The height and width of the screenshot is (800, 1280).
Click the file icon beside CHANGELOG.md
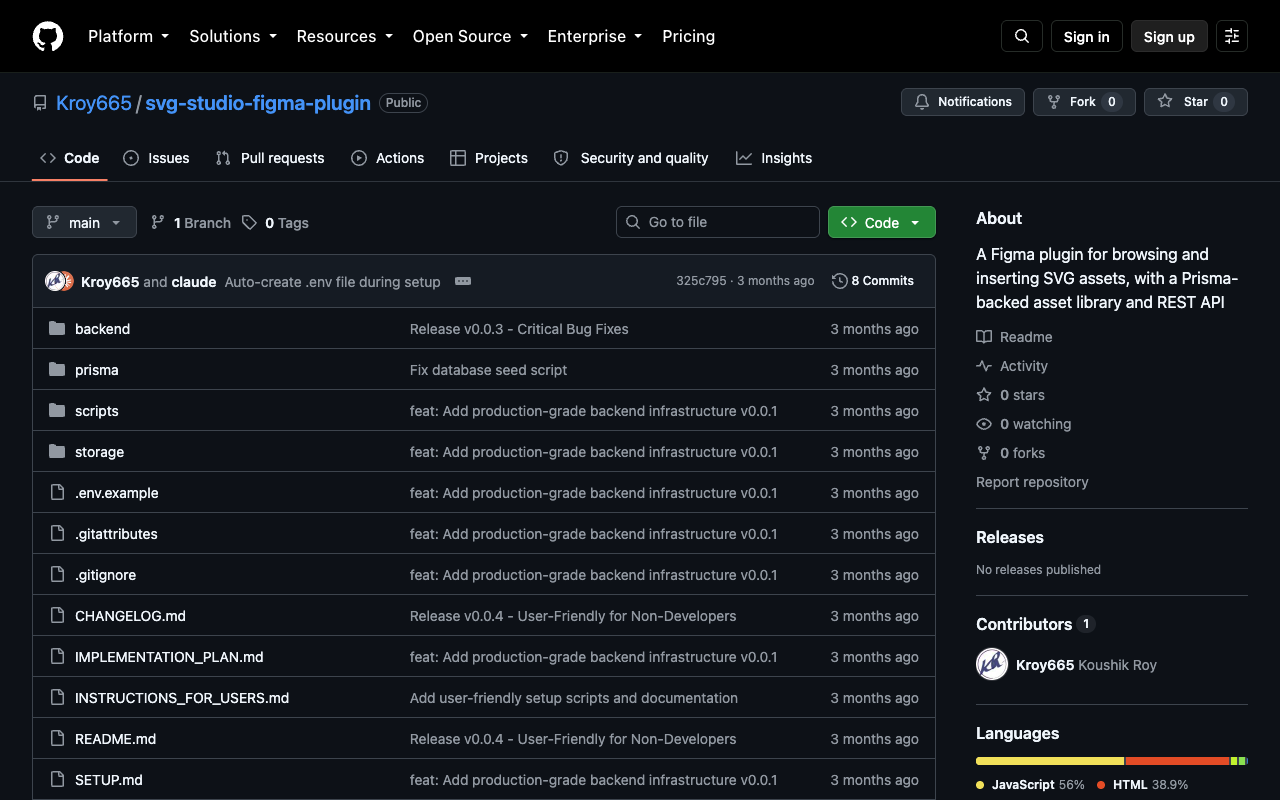pos(57,616)
